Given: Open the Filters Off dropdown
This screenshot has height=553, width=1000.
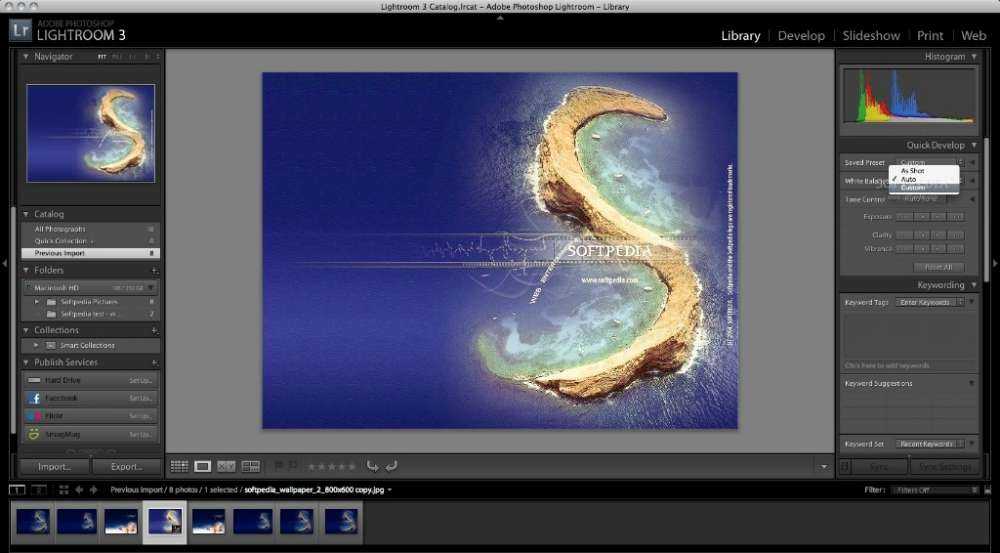Looking at the screenshot, I should (934, 490).
